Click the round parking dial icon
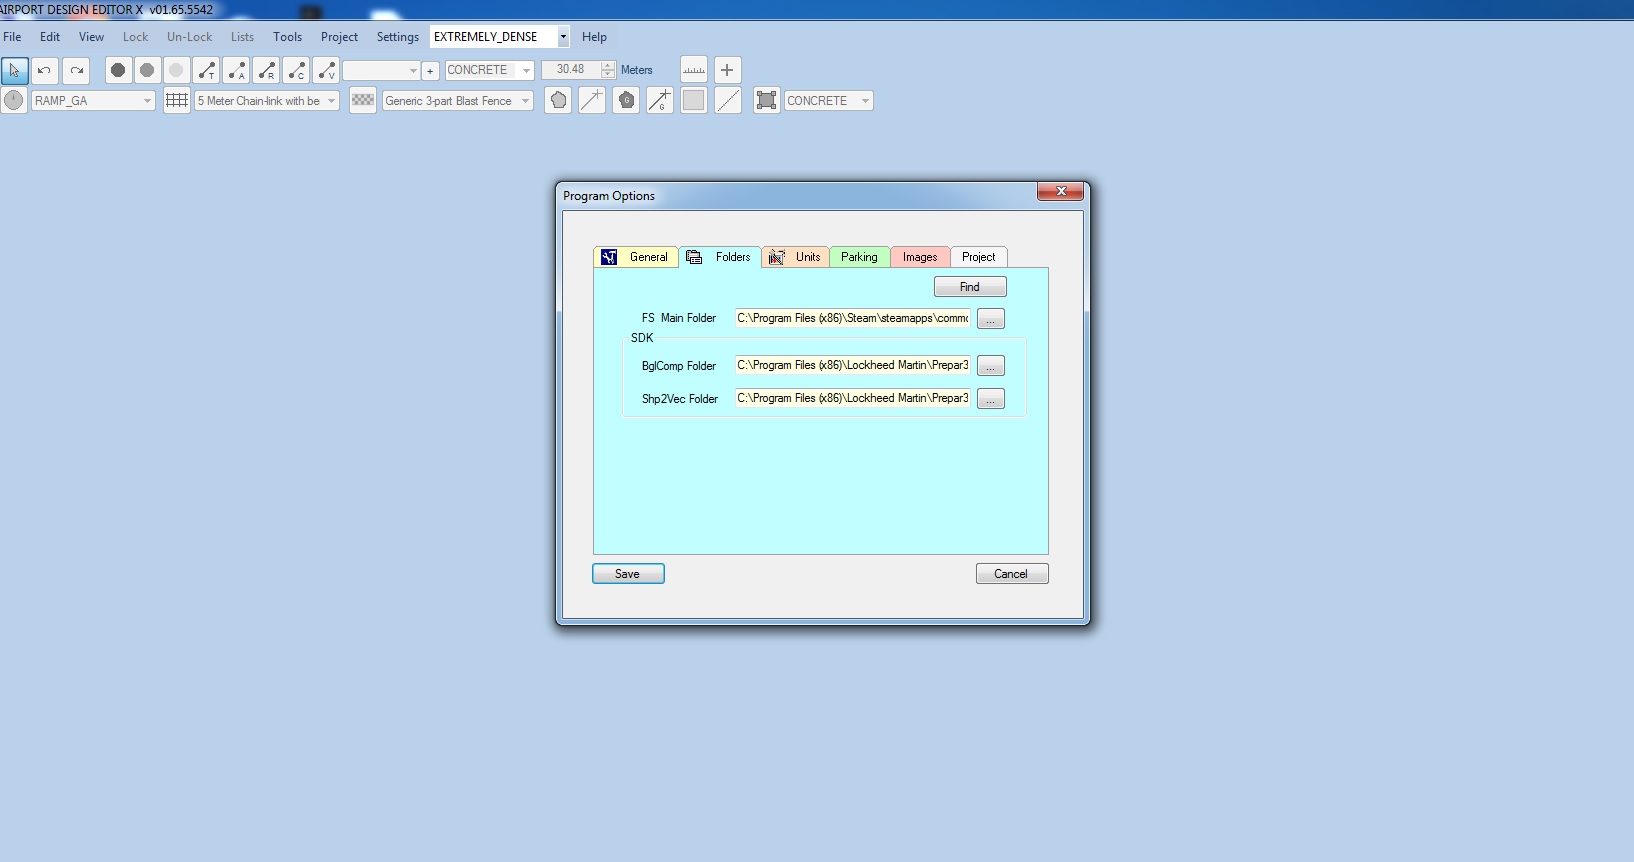The width and height of the screenshot is (1634, 862). point(14,100)
